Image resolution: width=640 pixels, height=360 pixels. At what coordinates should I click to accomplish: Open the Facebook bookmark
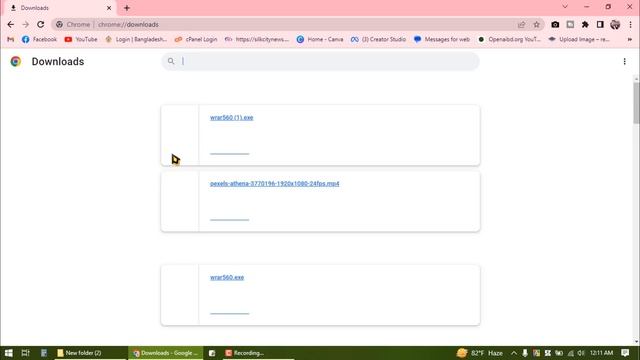point(39,39)
